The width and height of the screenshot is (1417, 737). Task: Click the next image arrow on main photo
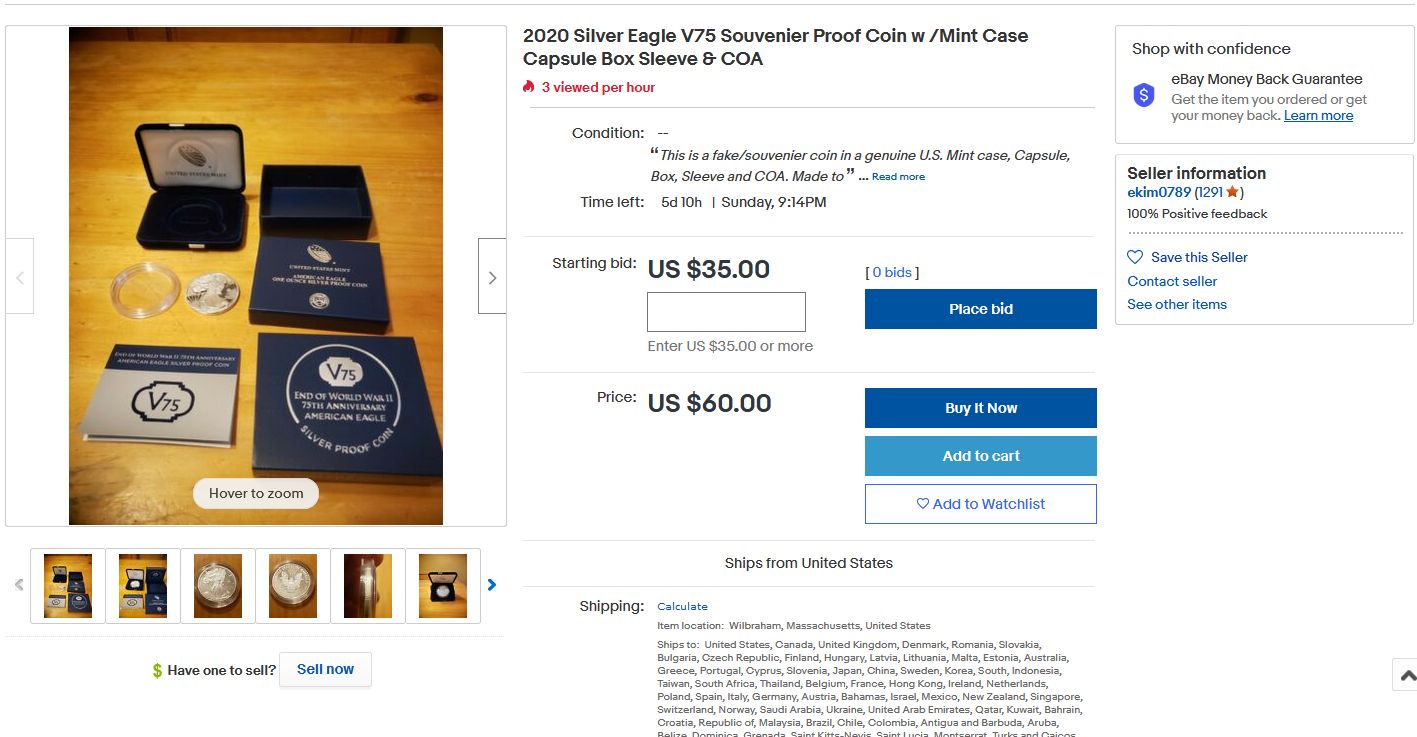pyautogui.click(x=492, y=277)
